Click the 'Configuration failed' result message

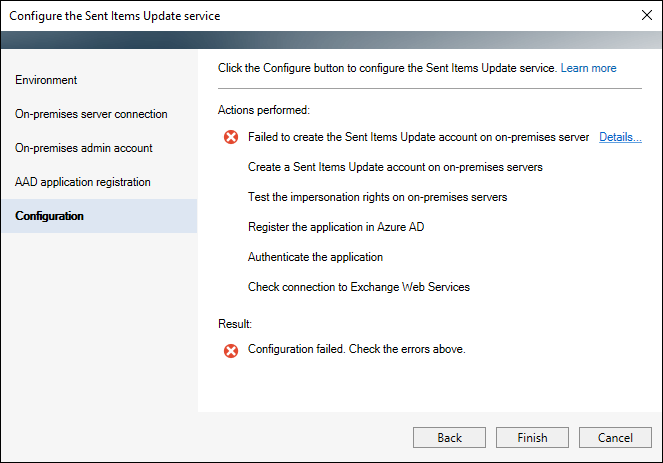click(356, 349)
